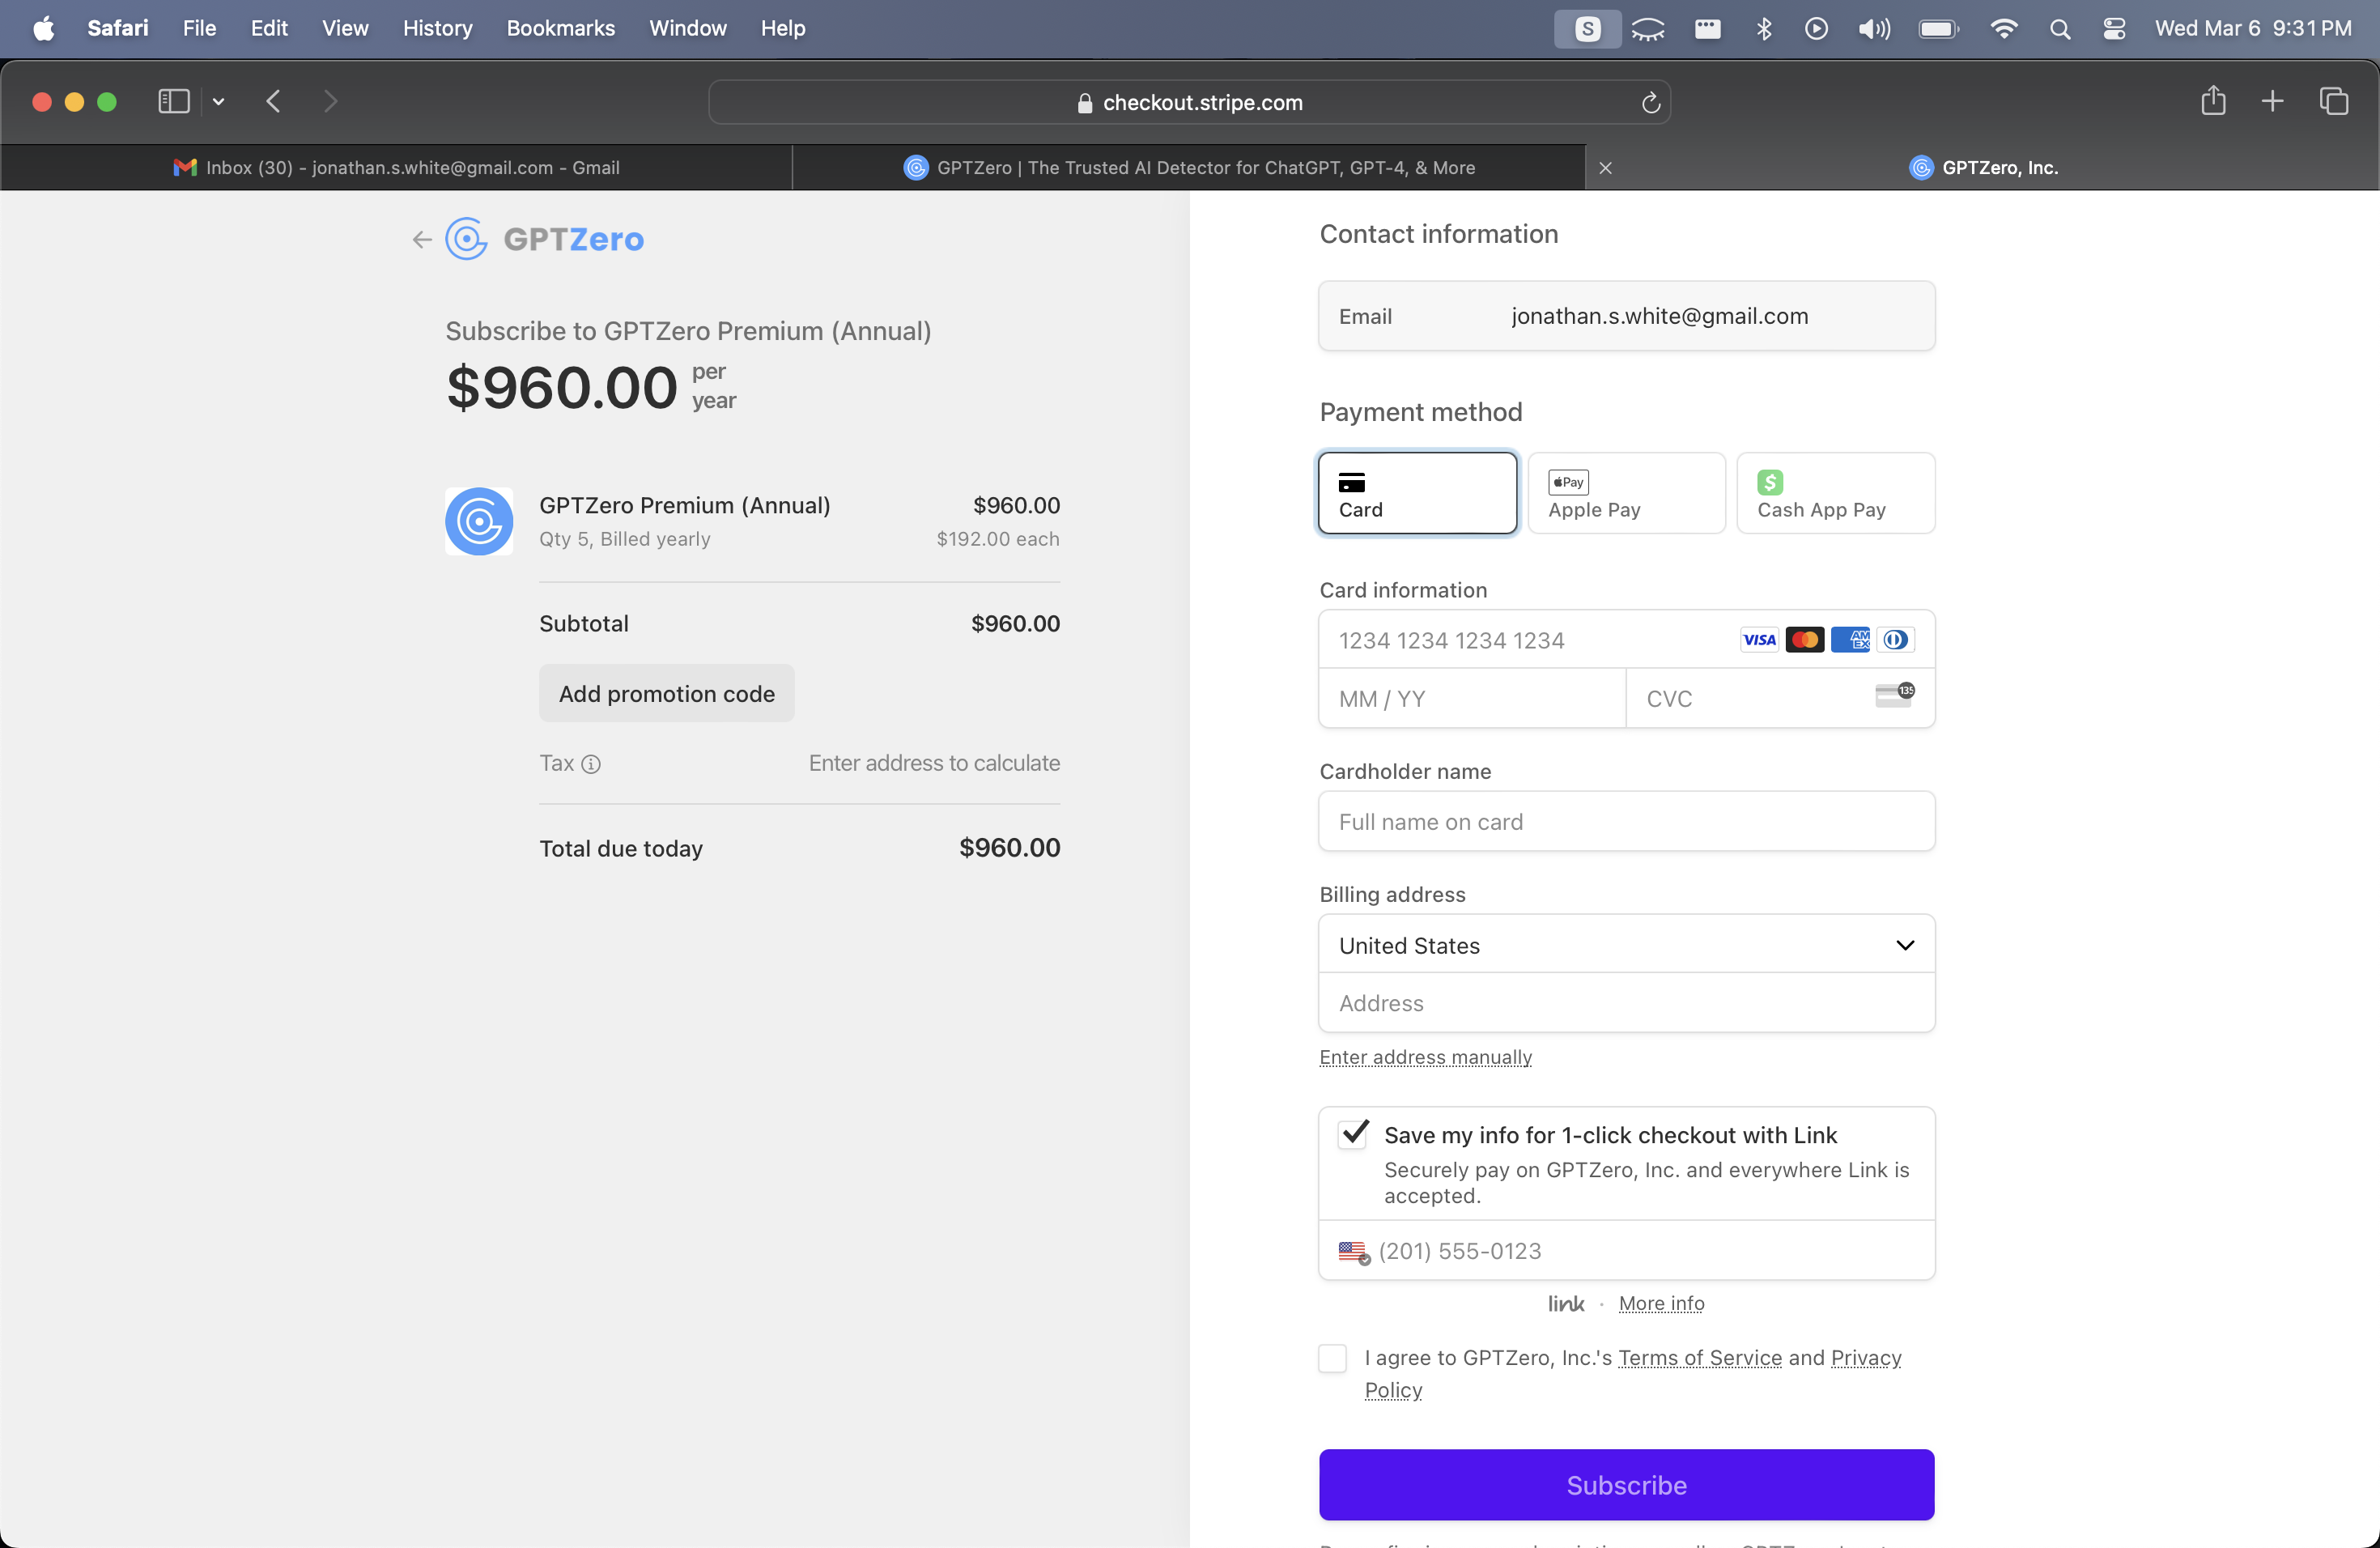2380x1548 pixels.
Task: Open the United States country dropdown
Action: [x=1626, y=945]
